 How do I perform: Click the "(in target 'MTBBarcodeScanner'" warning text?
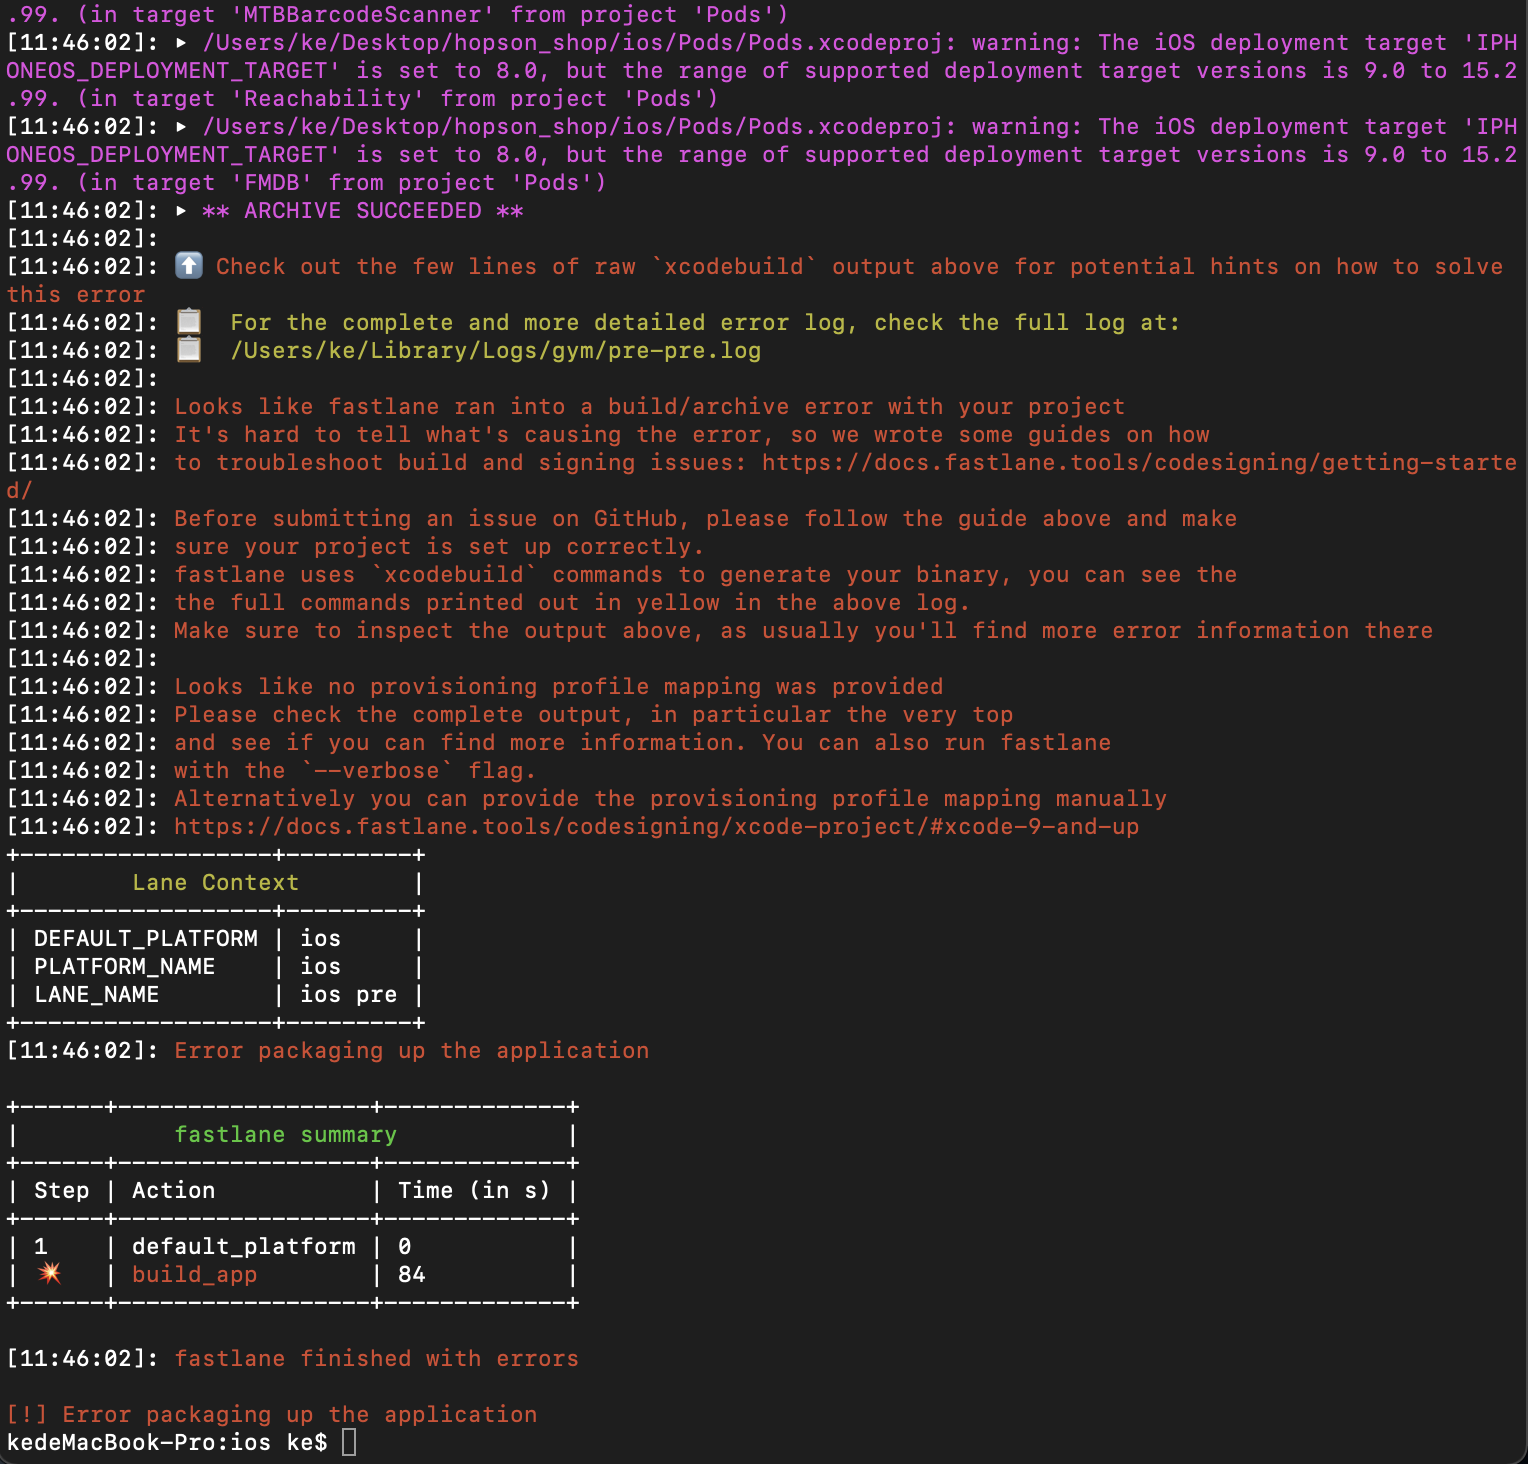(433, 14)
